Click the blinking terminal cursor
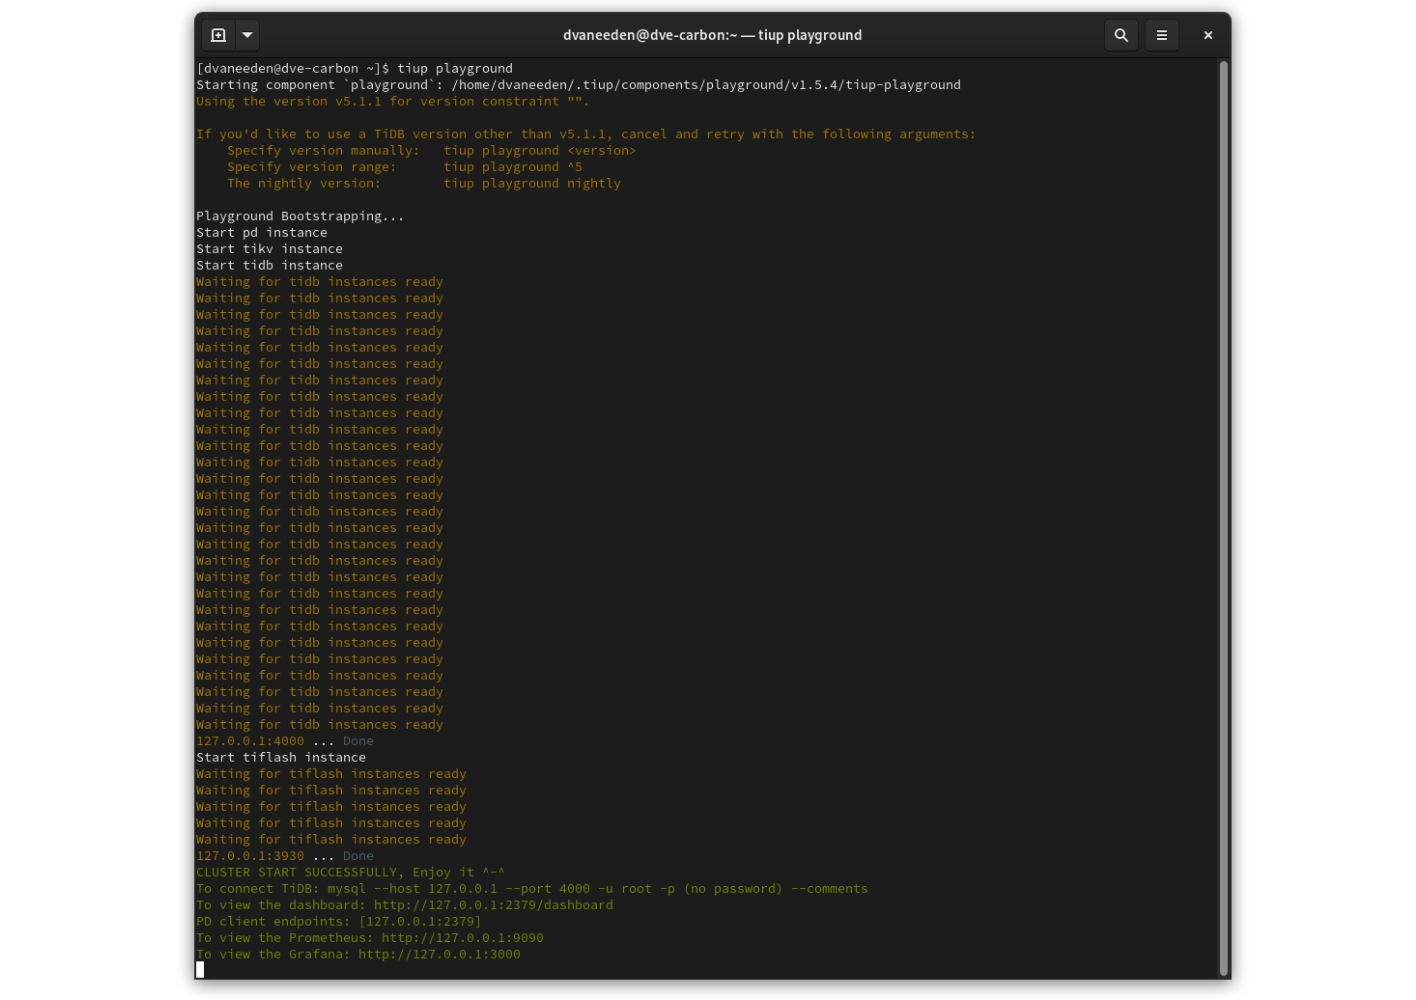Screen dimensions: 1416x1000 tap(200, 968)
